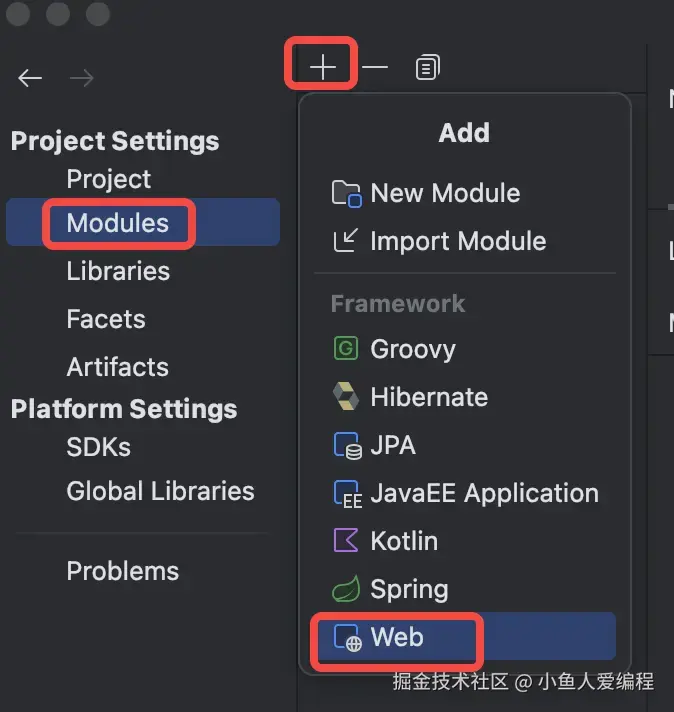
Task: Click the Spring leaf icon
Action: coord(345,589)
